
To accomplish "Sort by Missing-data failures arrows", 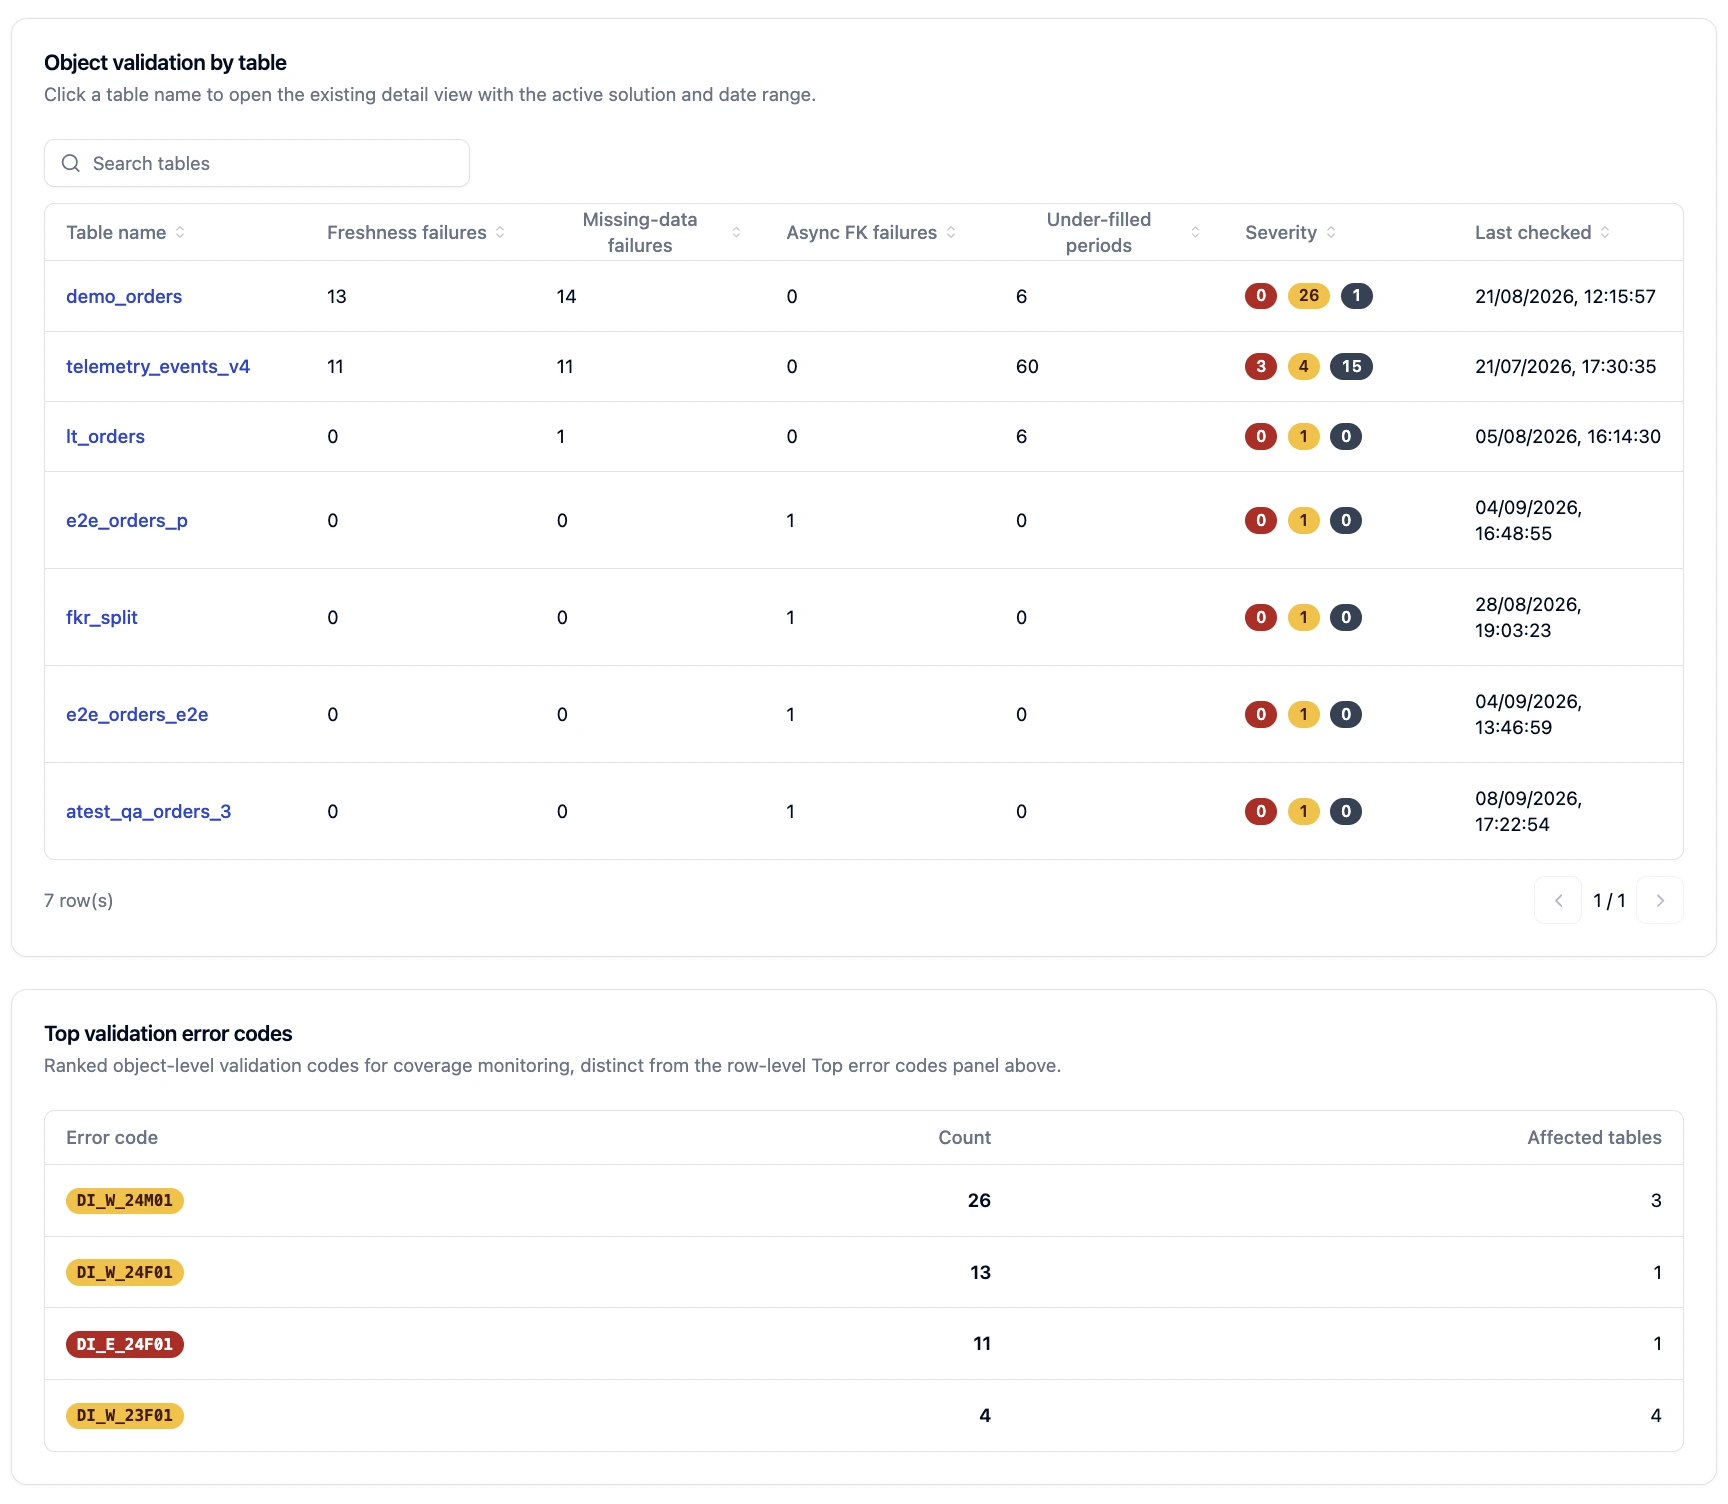I will pyautogui.click(x=736, y=232).
